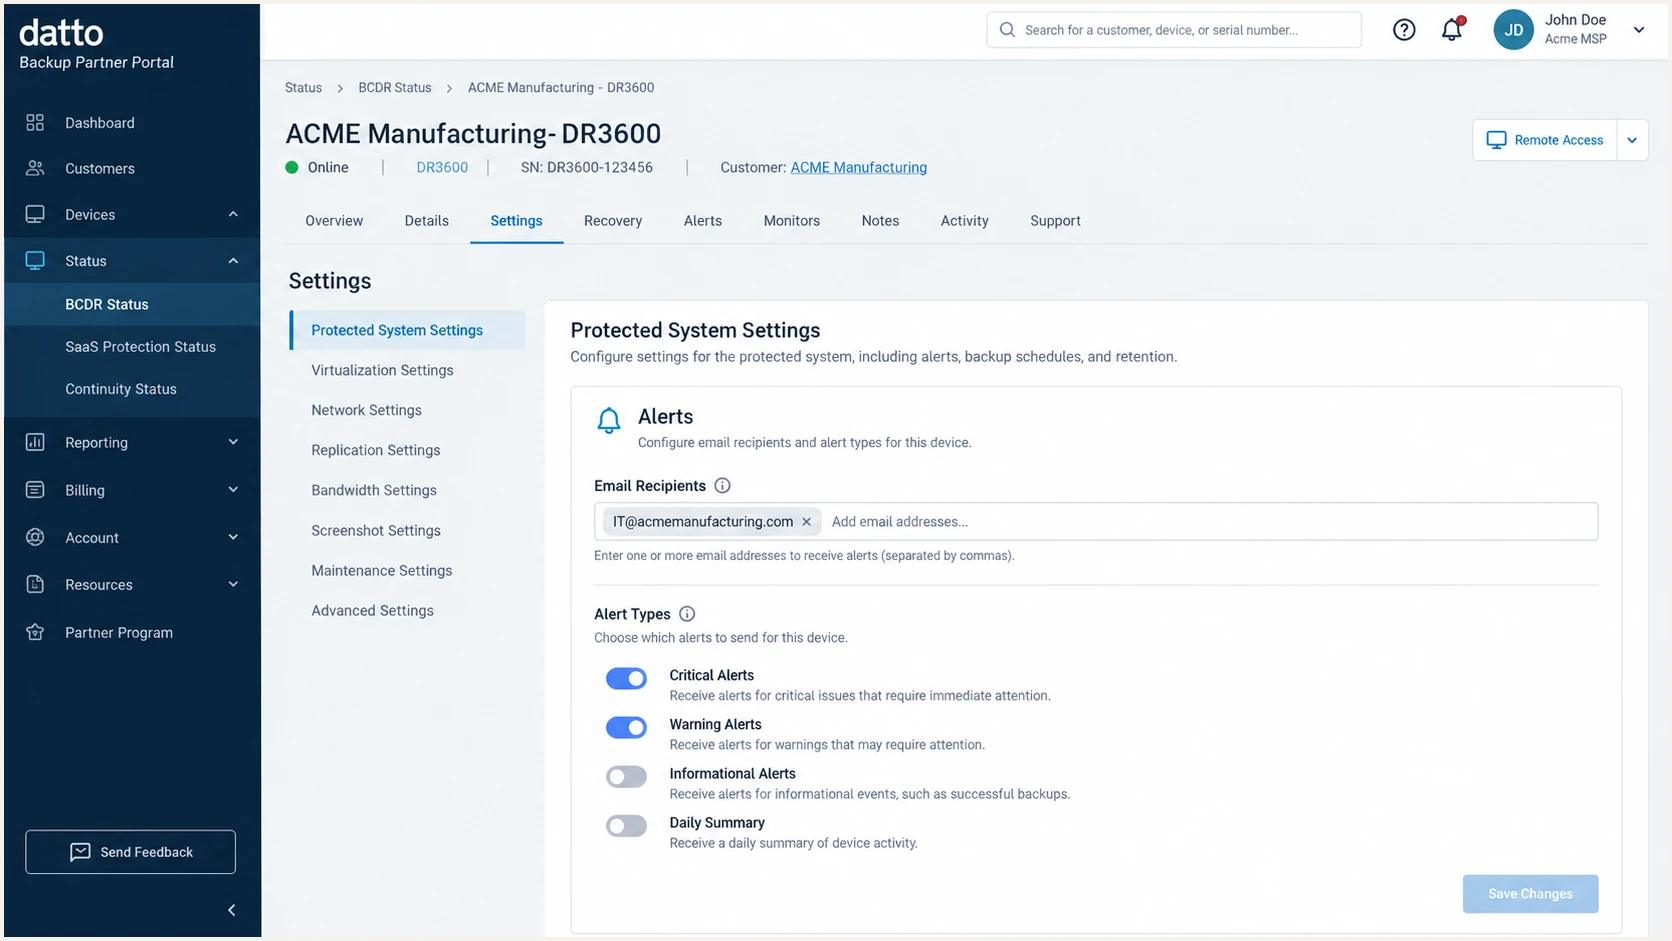Enable the Daily Summary toggle

click(x=626, y=826)
